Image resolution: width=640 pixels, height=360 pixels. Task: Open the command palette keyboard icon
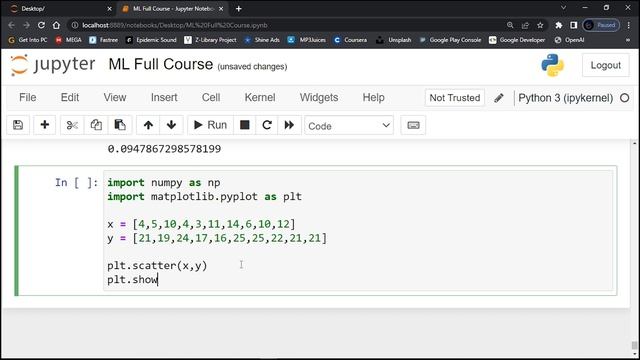click(x=413, y=125)
